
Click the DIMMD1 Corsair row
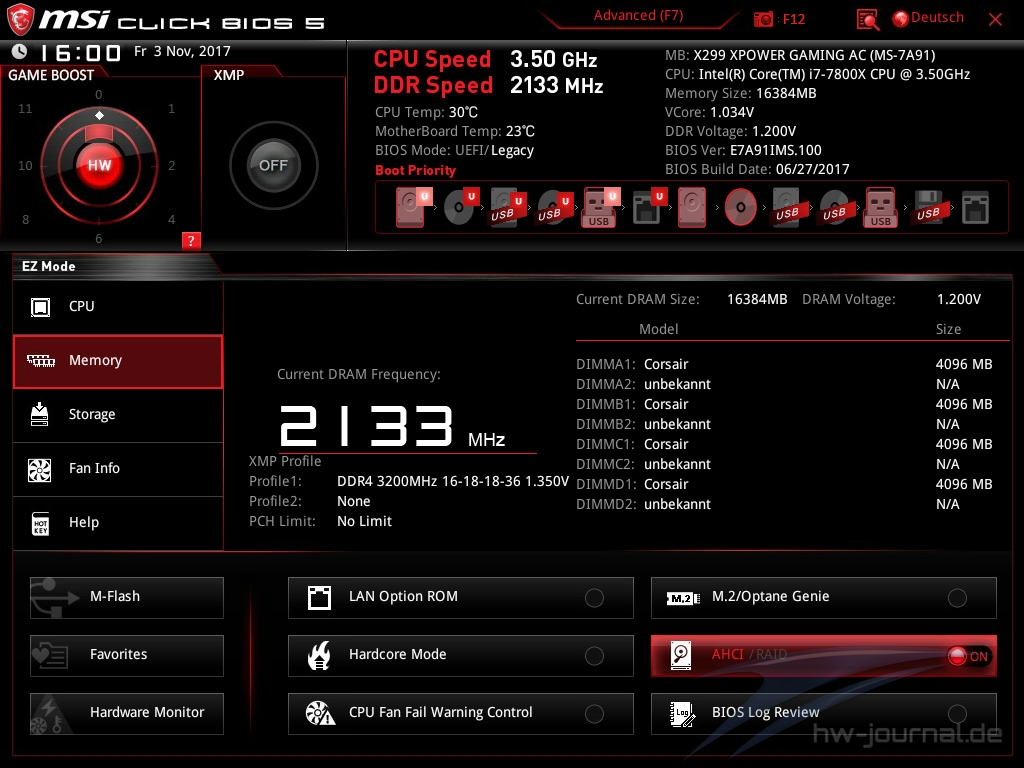[784, 485]
